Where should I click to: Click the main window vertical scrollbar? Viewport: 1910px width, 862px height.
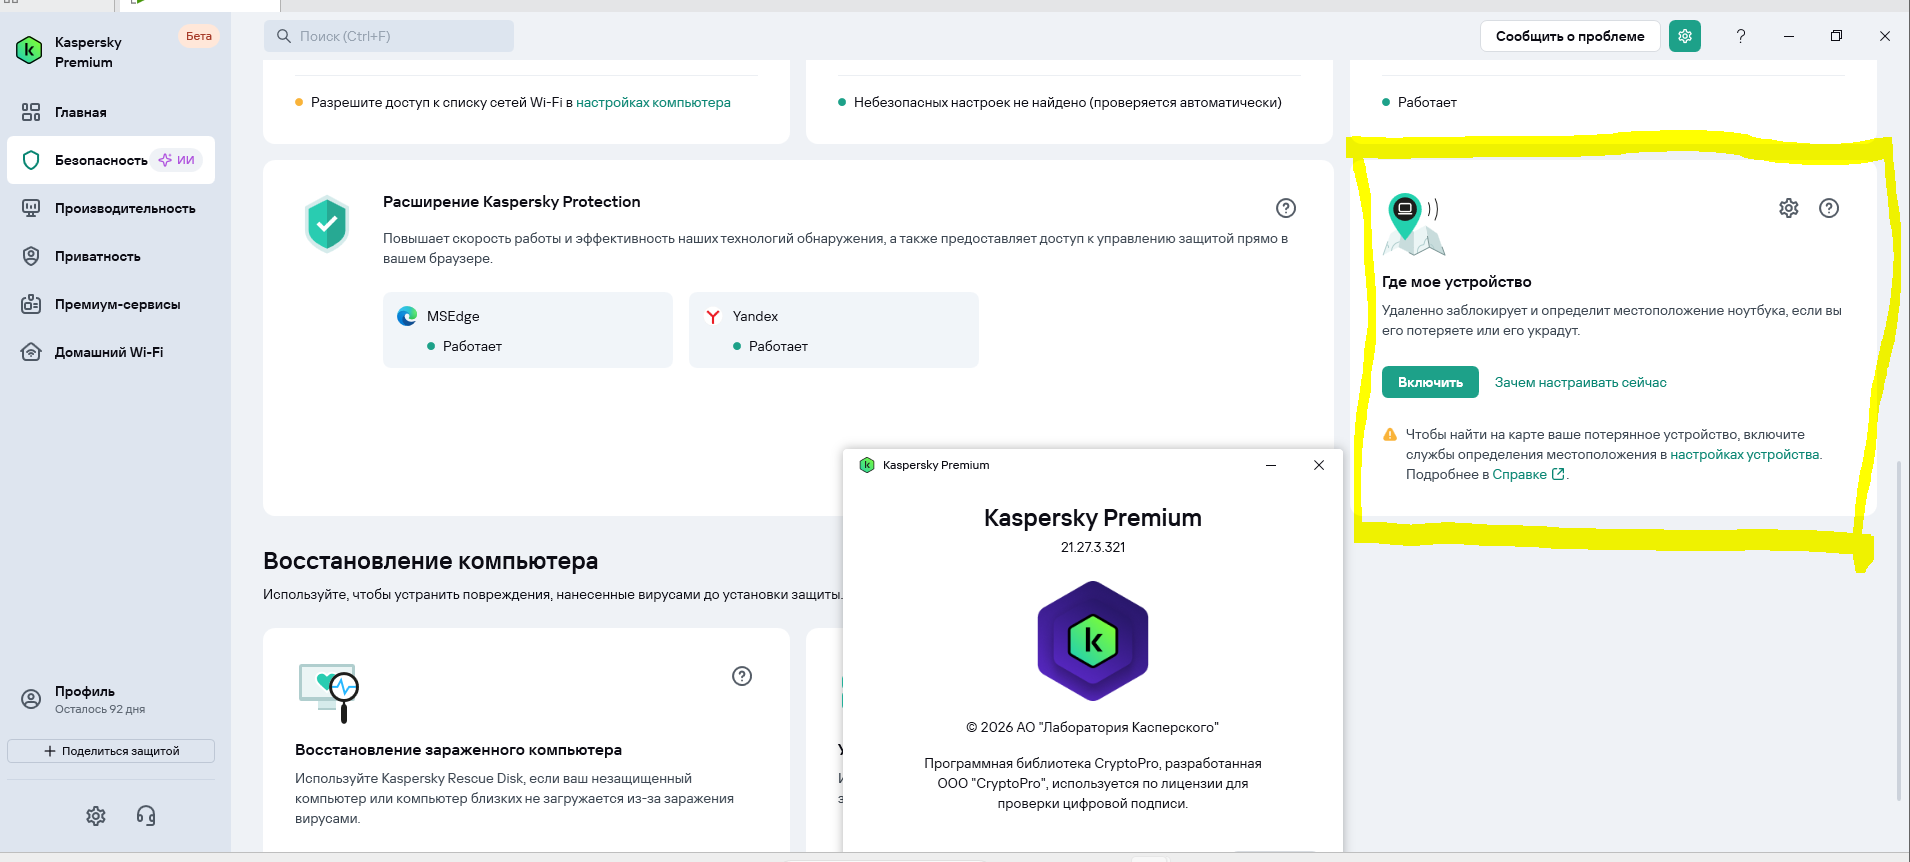point(1899,630)
